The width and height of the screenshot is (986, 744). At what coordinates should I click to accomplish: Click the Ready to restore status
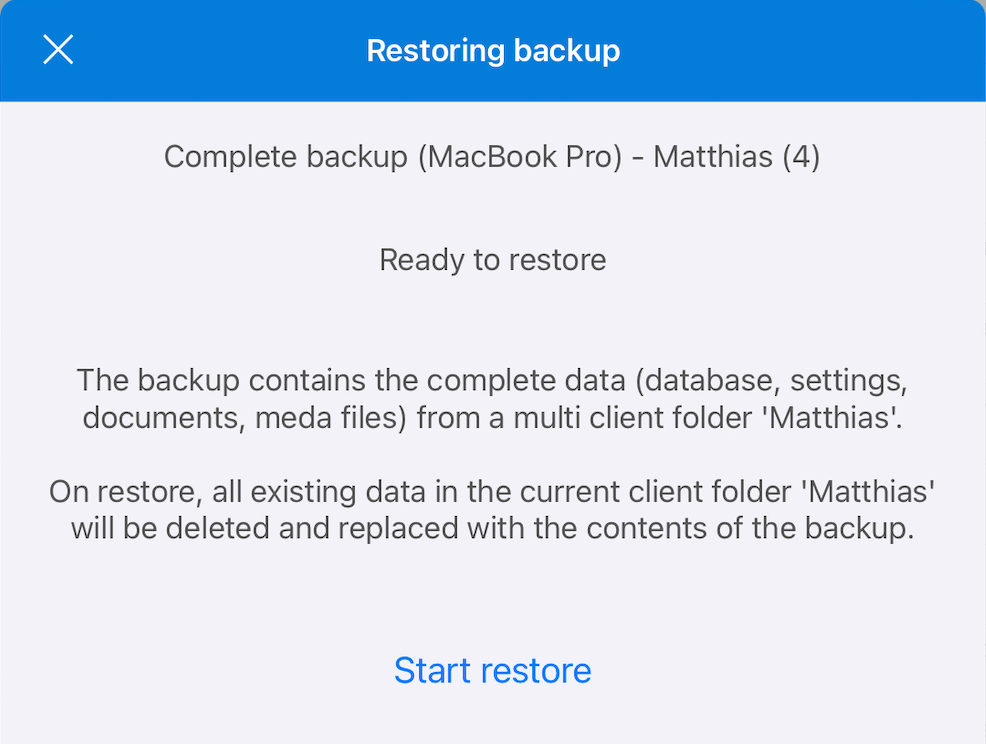click(492, 260)
